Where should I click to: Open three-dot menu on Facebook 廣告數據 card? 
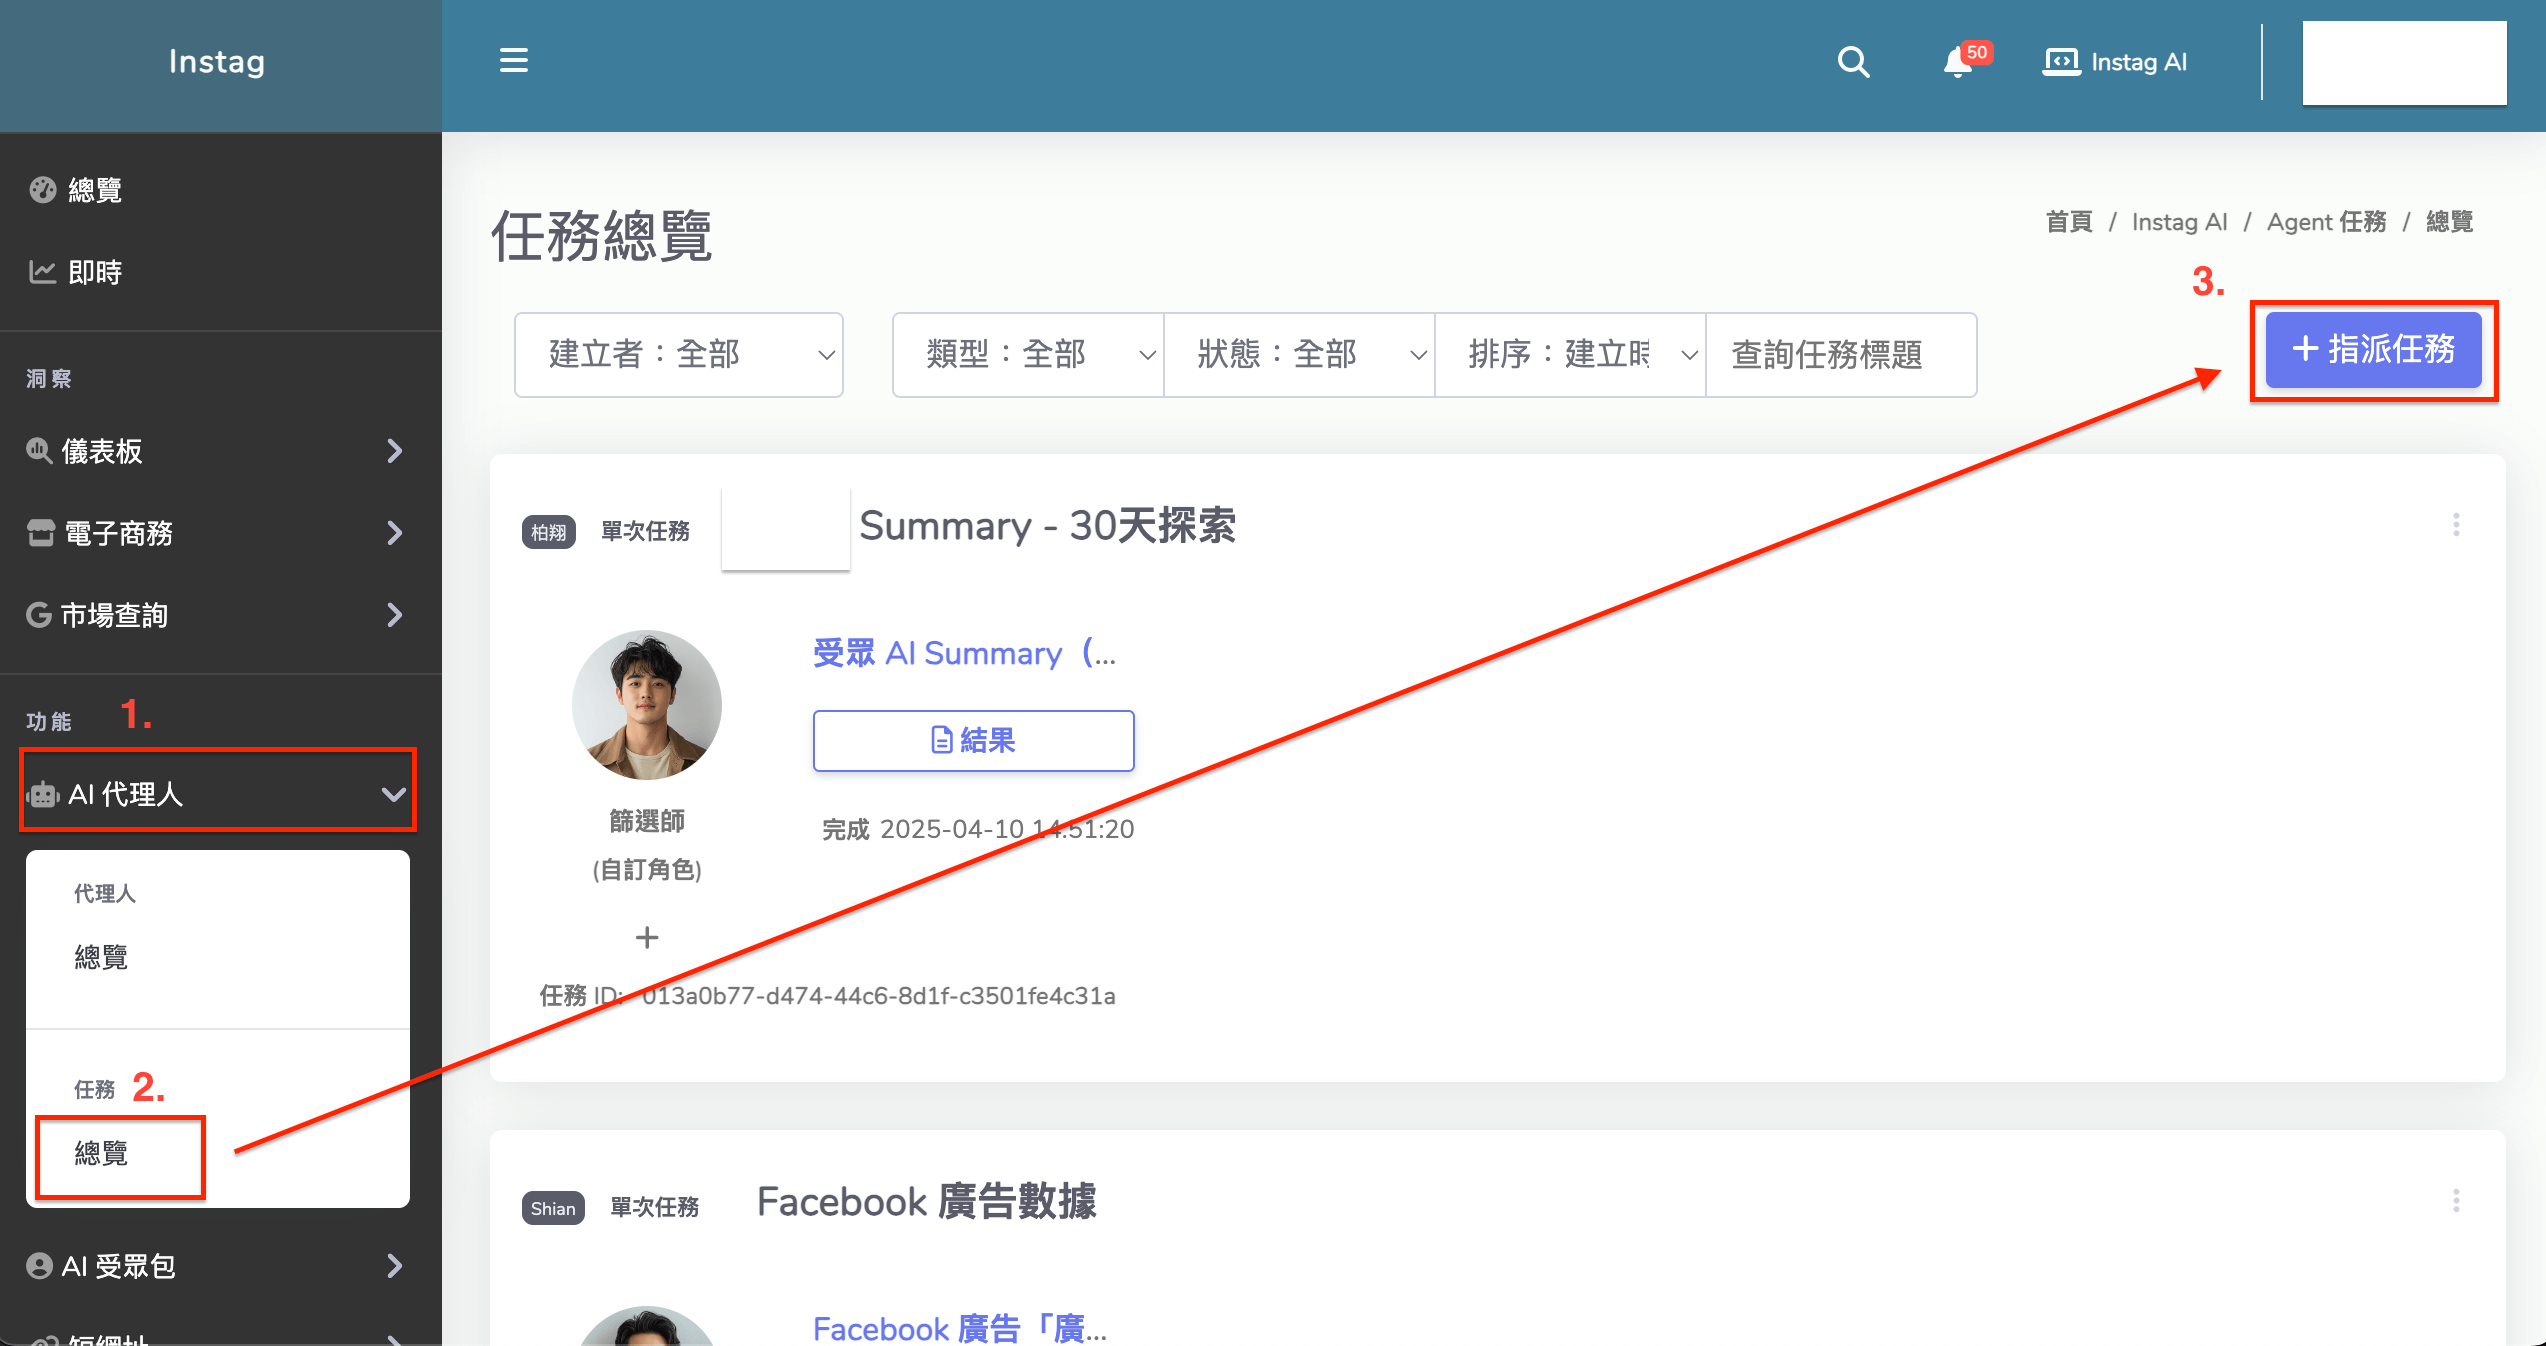tap(2456, 1201)
